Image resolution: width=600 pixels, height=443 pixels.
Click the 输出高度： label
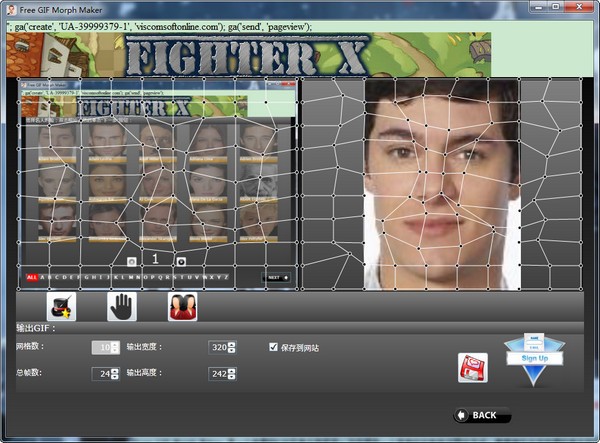(144, 373)
